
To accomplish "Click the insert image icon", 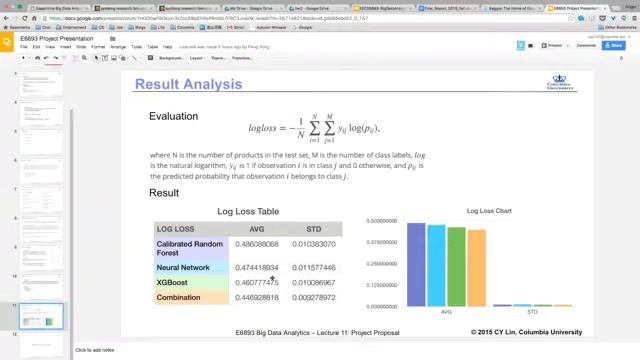I will tap(114, 58).
